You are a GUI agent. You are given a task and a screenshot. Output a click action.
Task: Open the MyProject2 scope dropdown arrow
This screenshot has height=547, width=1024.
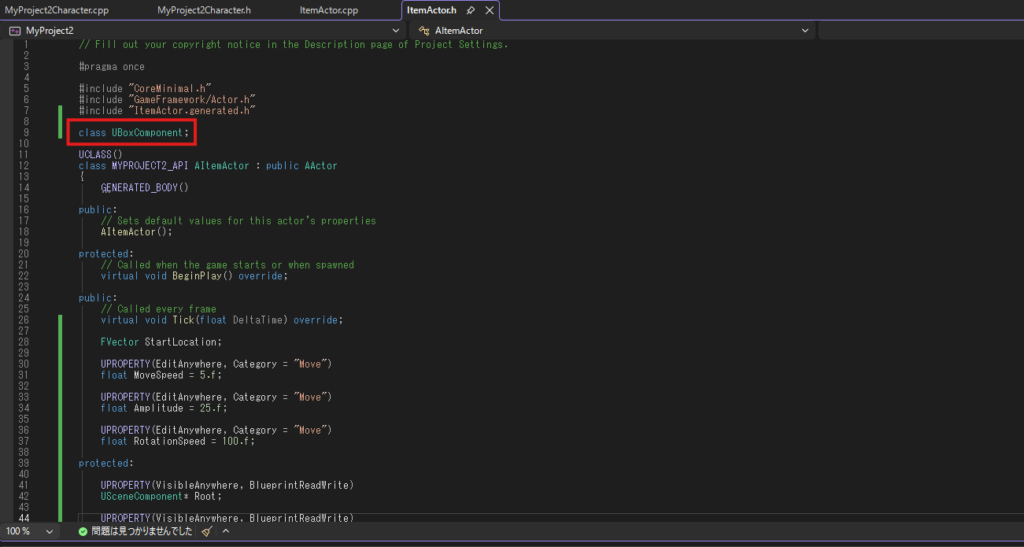pos(396,31)
